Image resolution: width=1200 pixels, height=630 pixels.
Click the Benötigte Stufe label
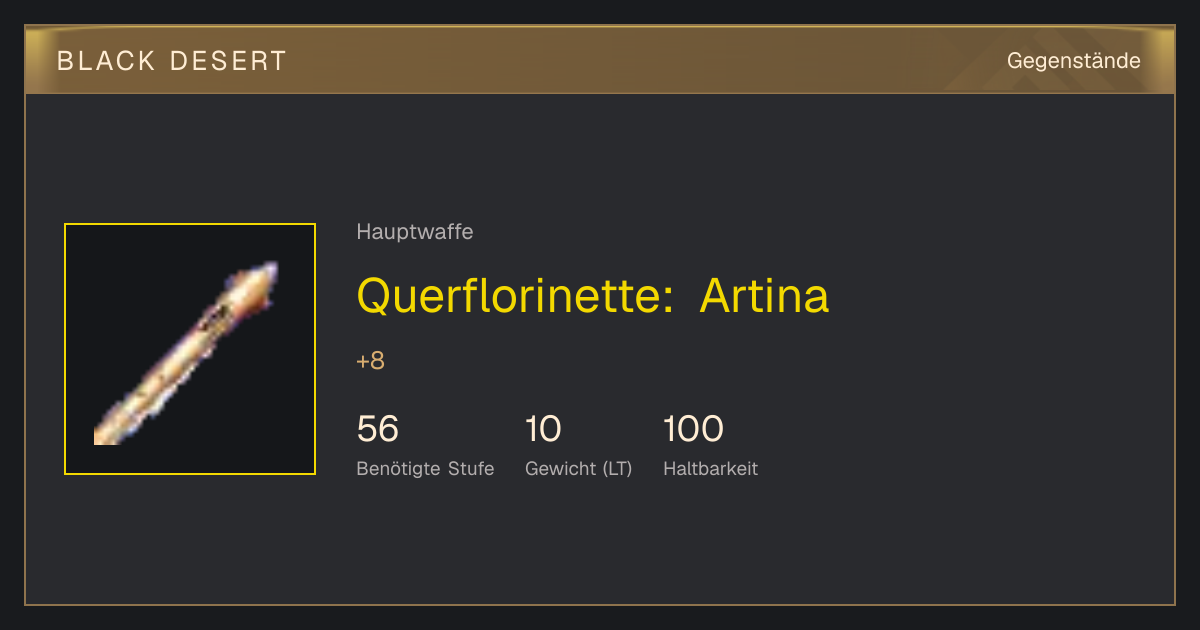[425, 468]
